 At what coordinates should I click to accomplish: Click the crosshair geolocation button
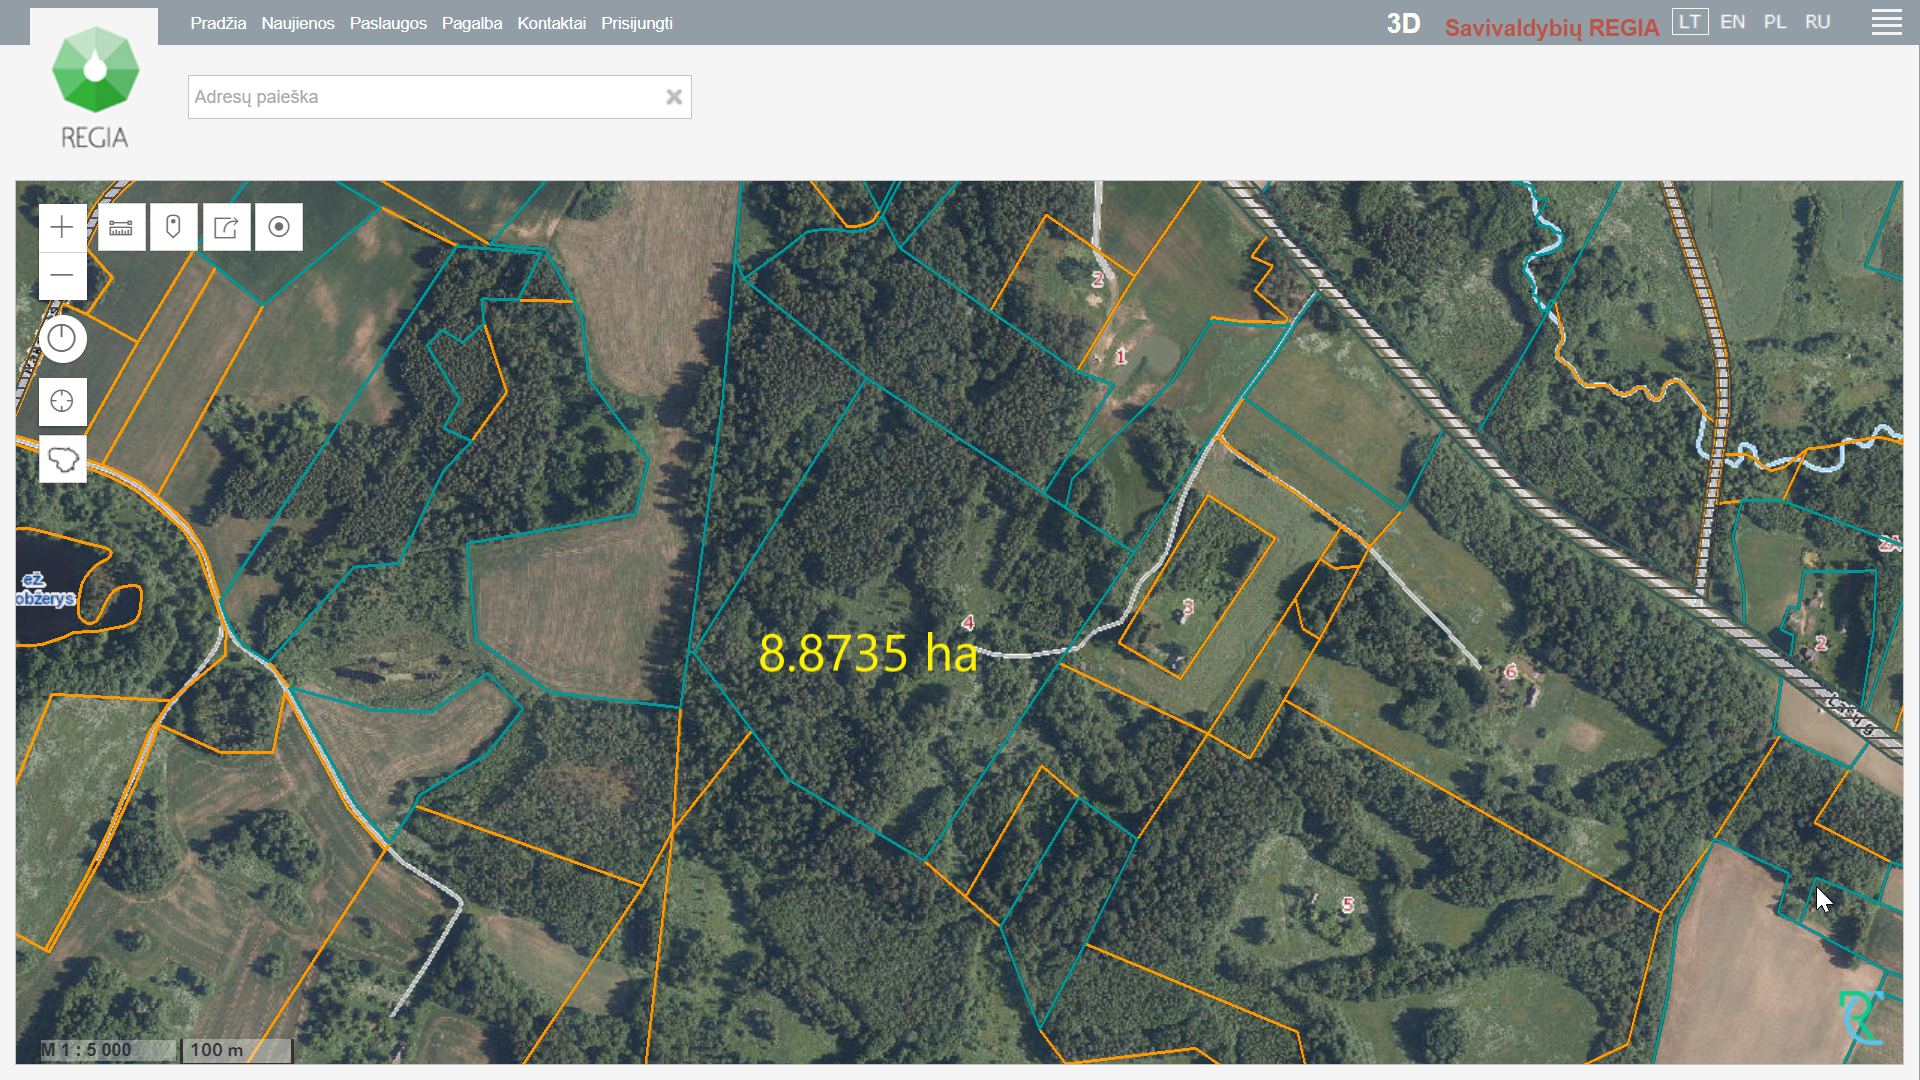coord(62,401)
